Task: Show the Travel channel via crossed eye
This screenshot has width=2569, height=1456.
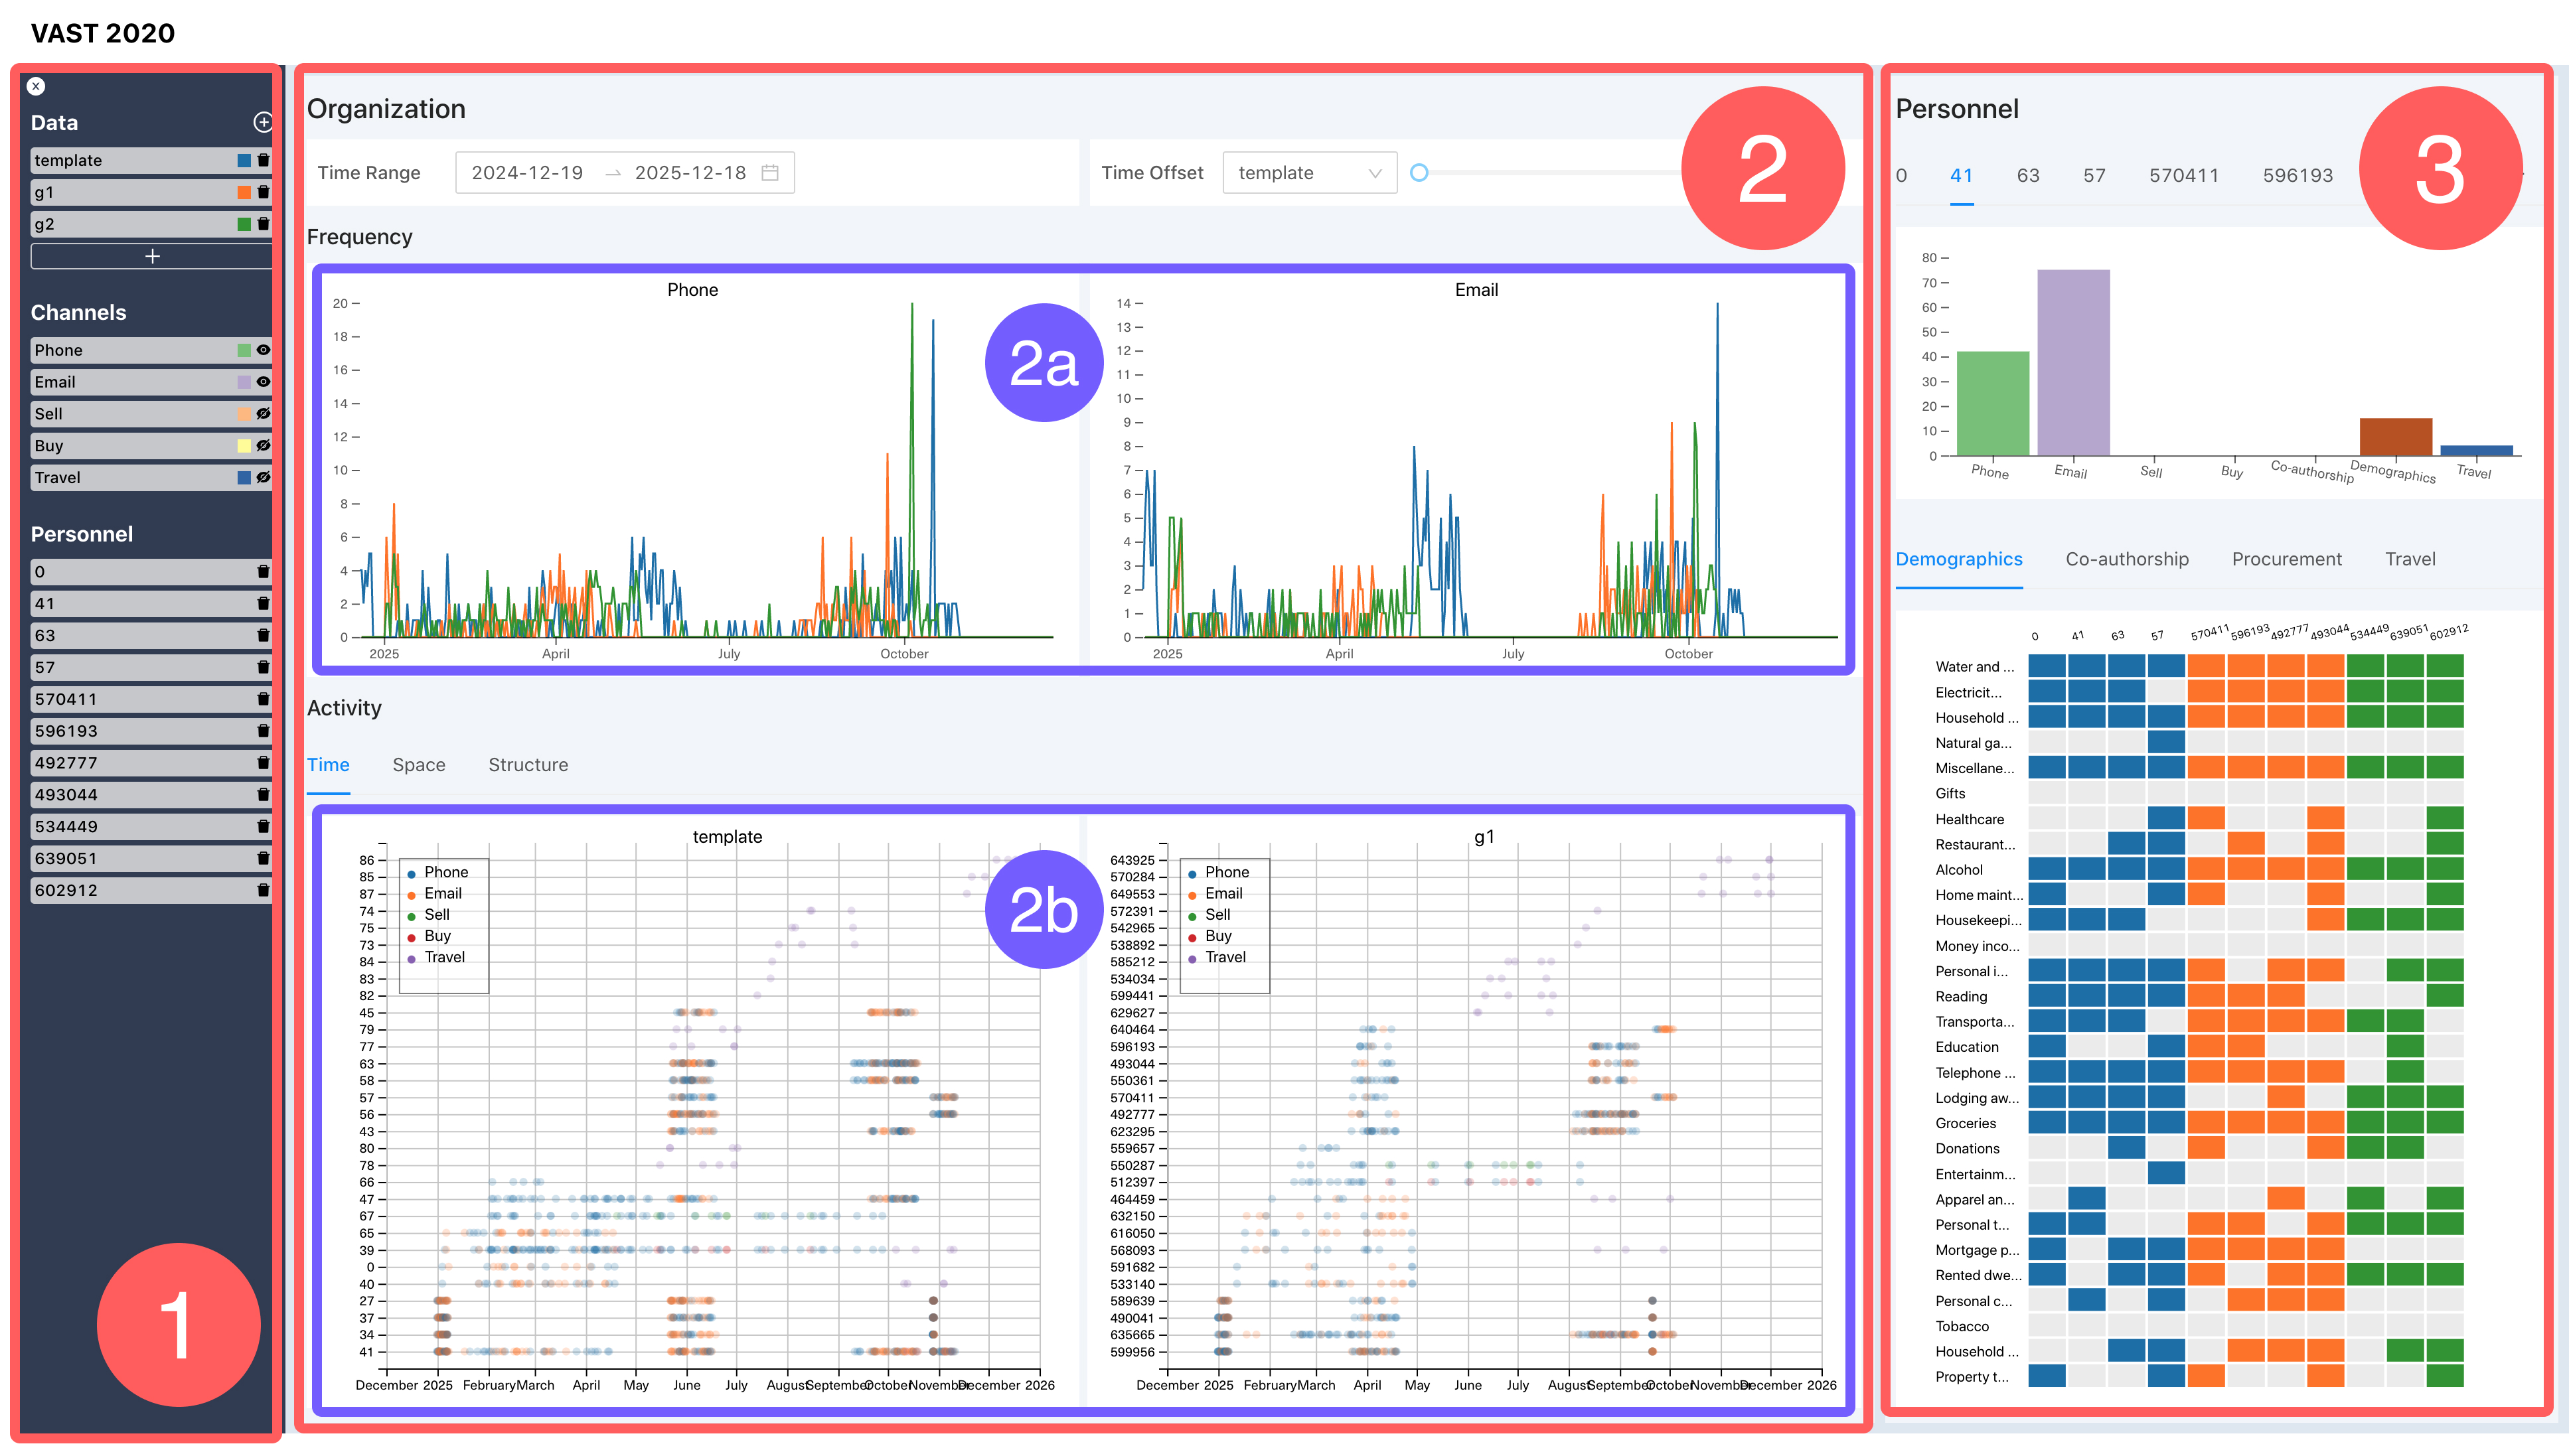Action: tap(264, 478)
